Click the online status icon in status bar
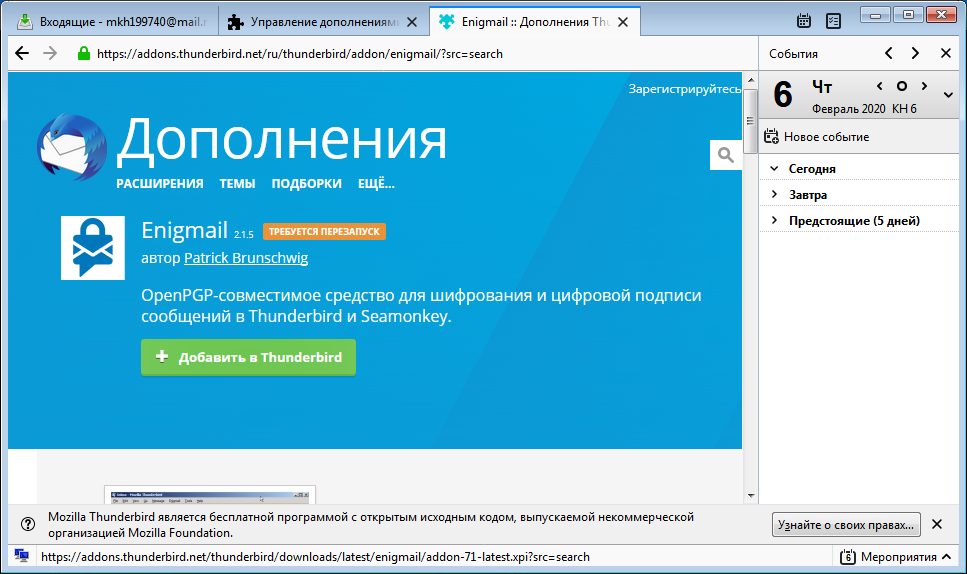The image size is (967, 574). (x=22, y=556)
